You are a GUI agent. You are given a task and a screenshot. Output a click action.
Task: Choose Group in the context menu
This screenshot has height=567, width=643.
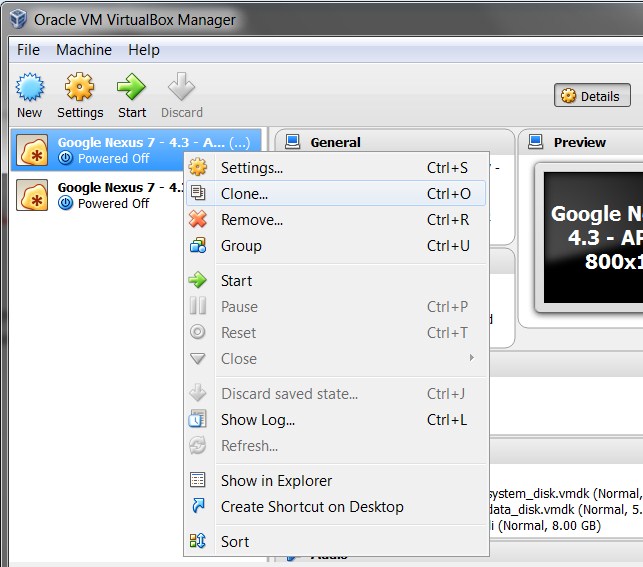tap(336, 246)
